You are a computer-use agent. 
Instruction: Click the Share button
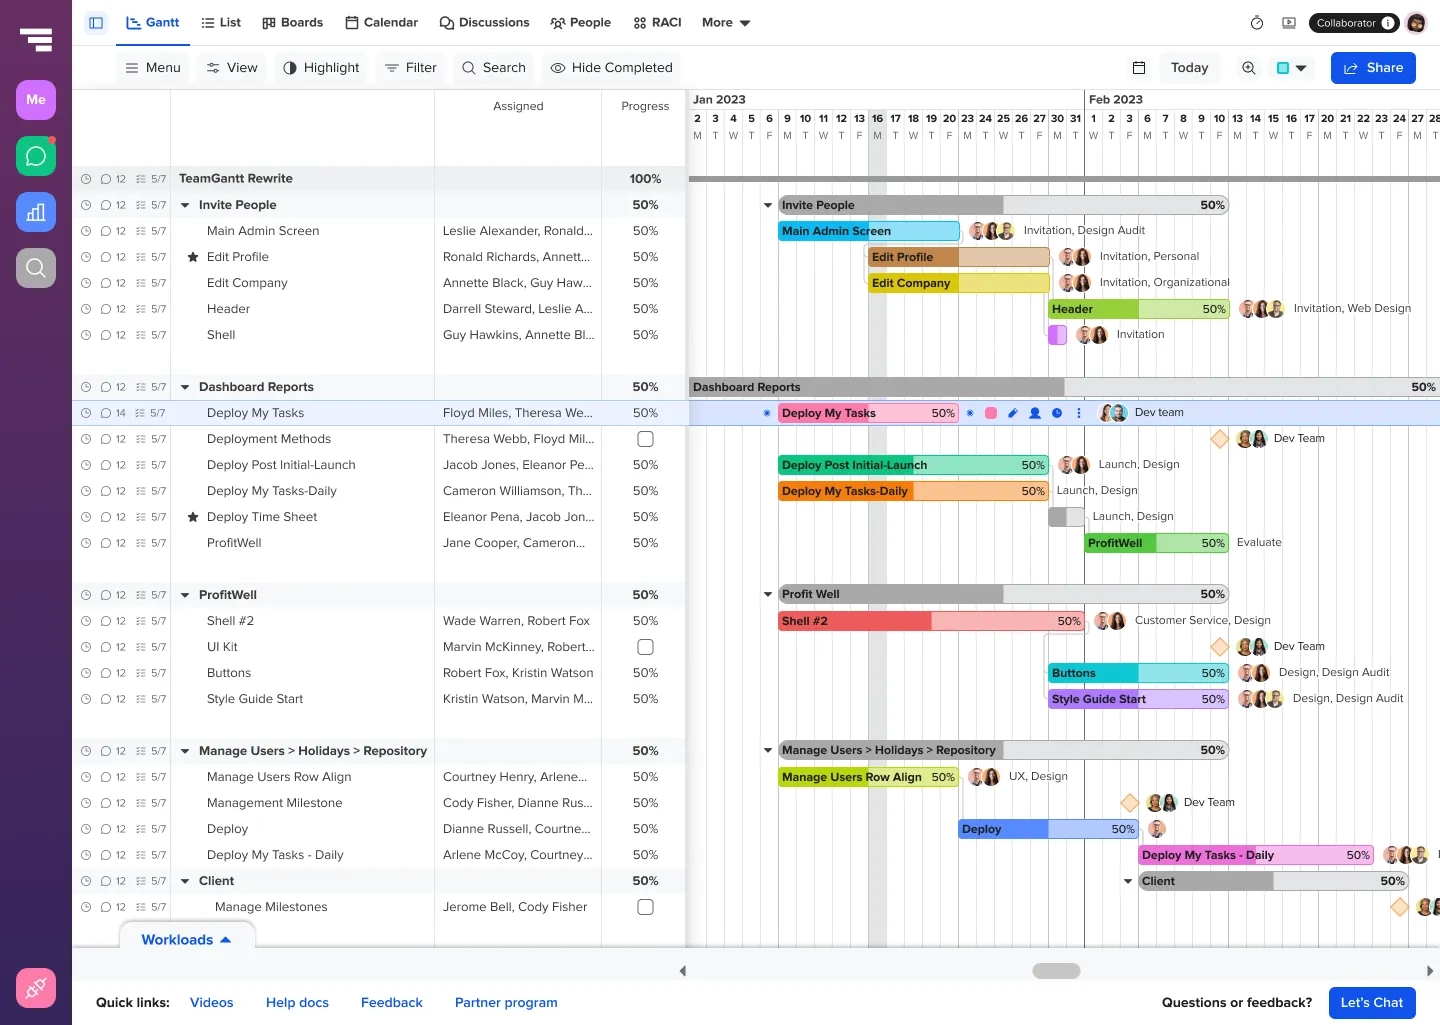coord(1373,67)
